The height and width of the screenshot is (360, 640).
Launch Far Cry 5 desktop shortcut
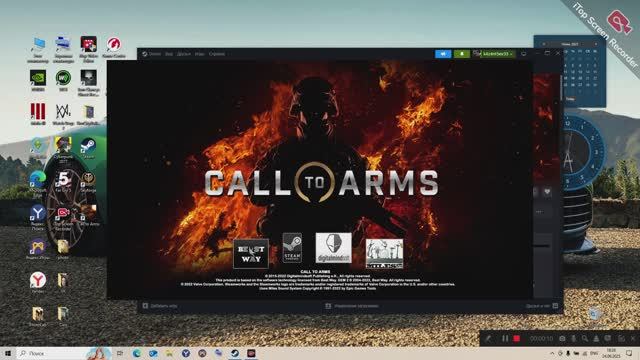pos(63,181)
